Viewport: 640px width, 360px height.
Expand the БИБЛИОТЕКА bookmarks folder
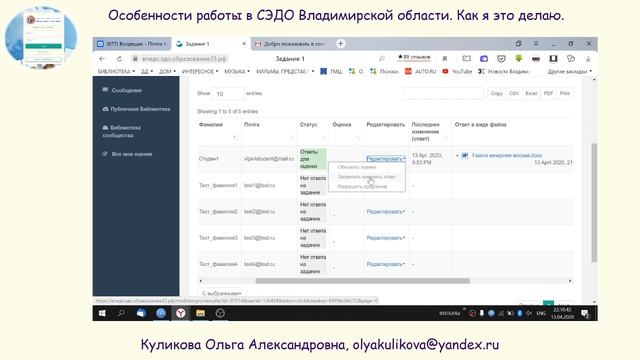pyautogui.click(x=116, y=71)
